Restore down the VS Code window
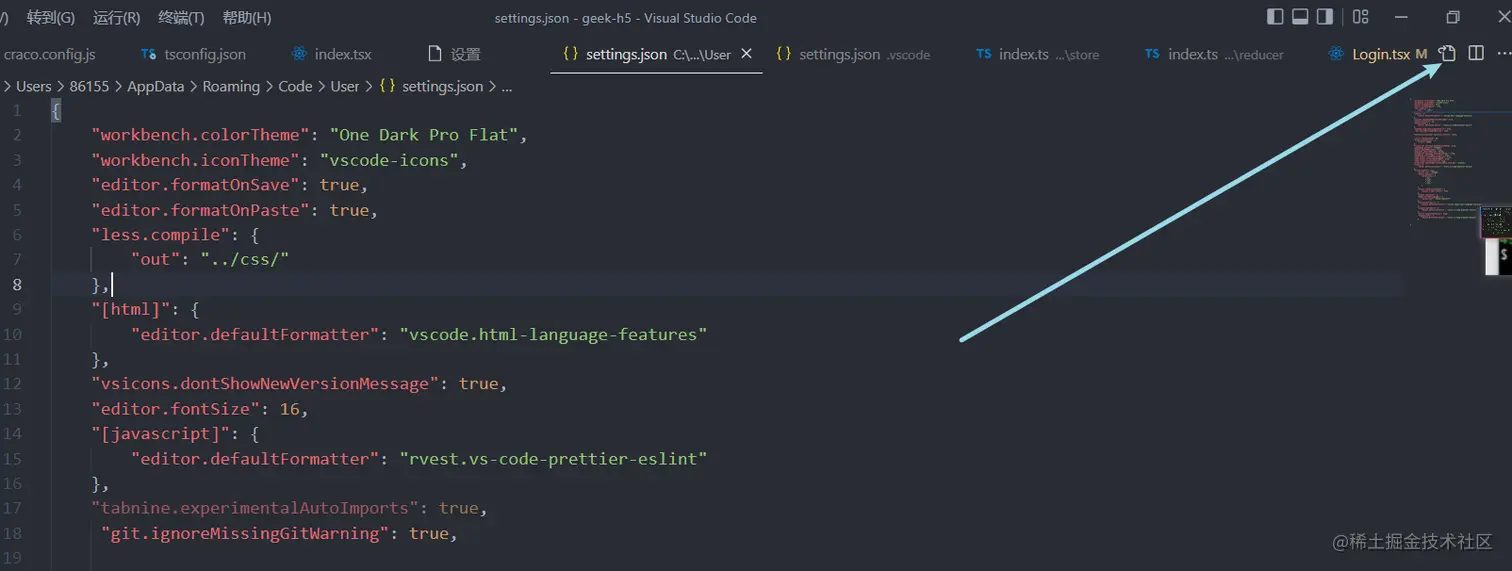The width and height of the screenshot is (1512, 571). (x=1453, y=17)
